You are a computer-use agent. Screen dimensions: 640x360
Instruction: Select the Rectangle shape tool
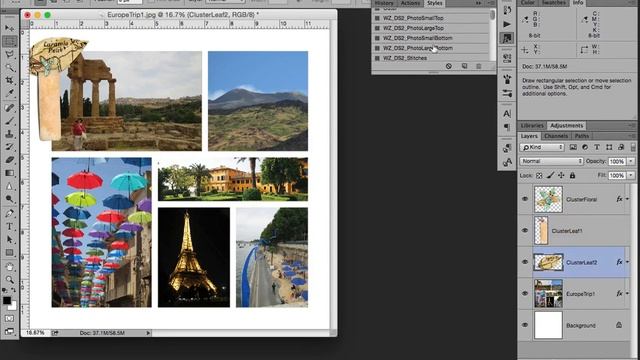click(9, 253)
